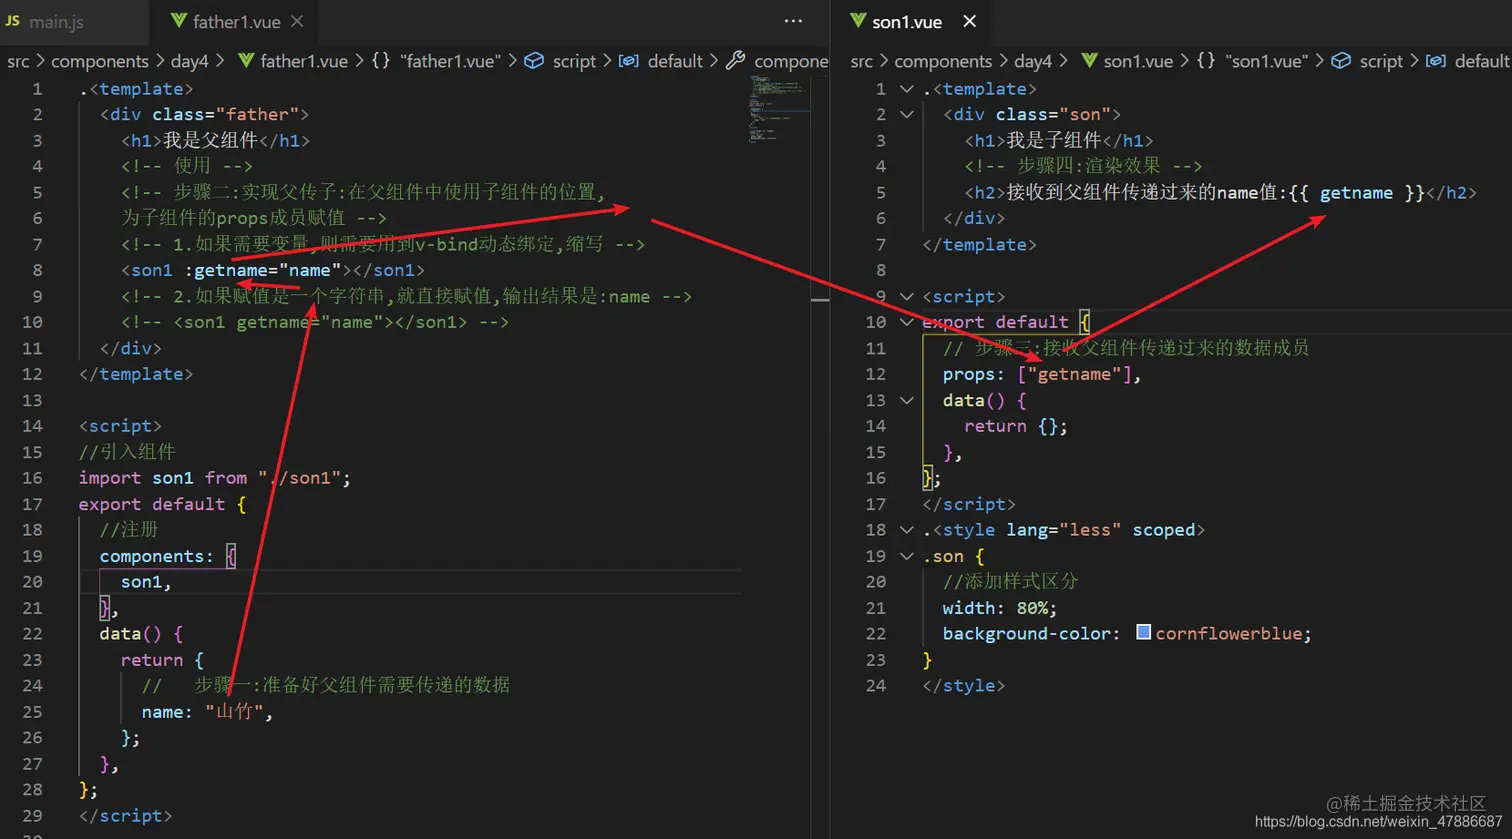Click the braces "son1.vue" symbol breadcrumb

(x=1252, y=61)
